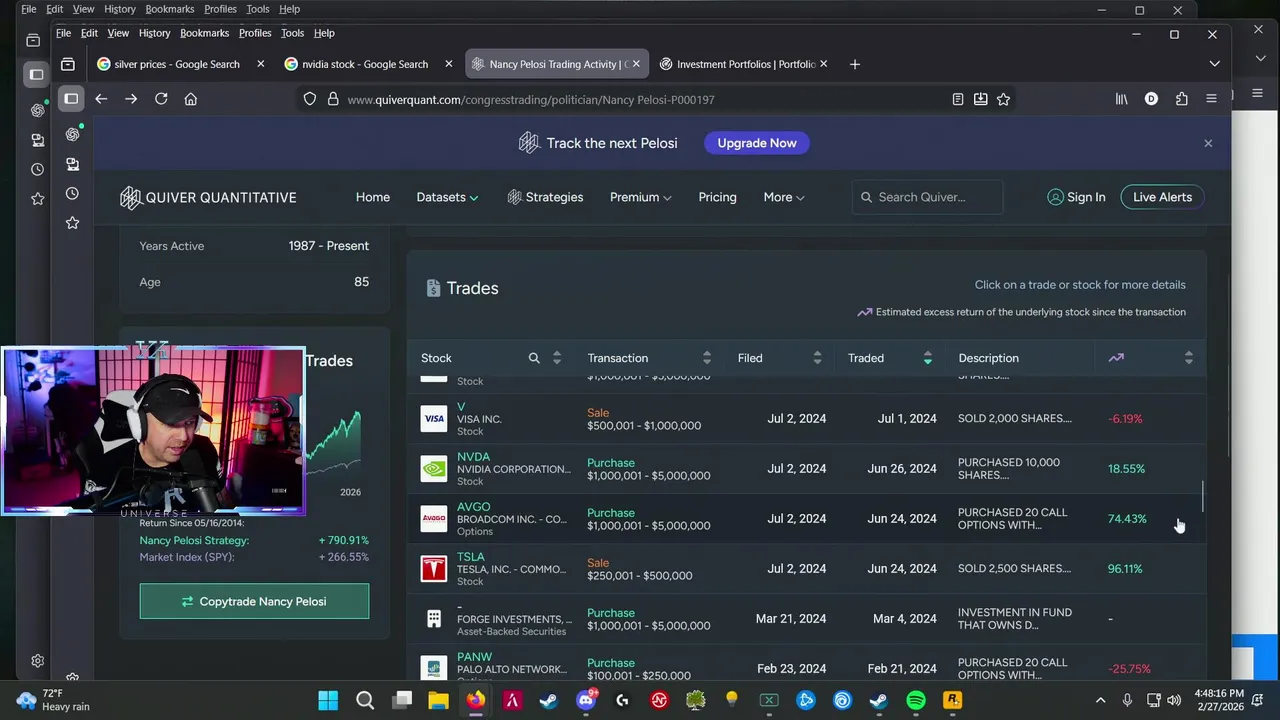
Task: Click search magnifier in Stock column header
Action: coord(534,358)
